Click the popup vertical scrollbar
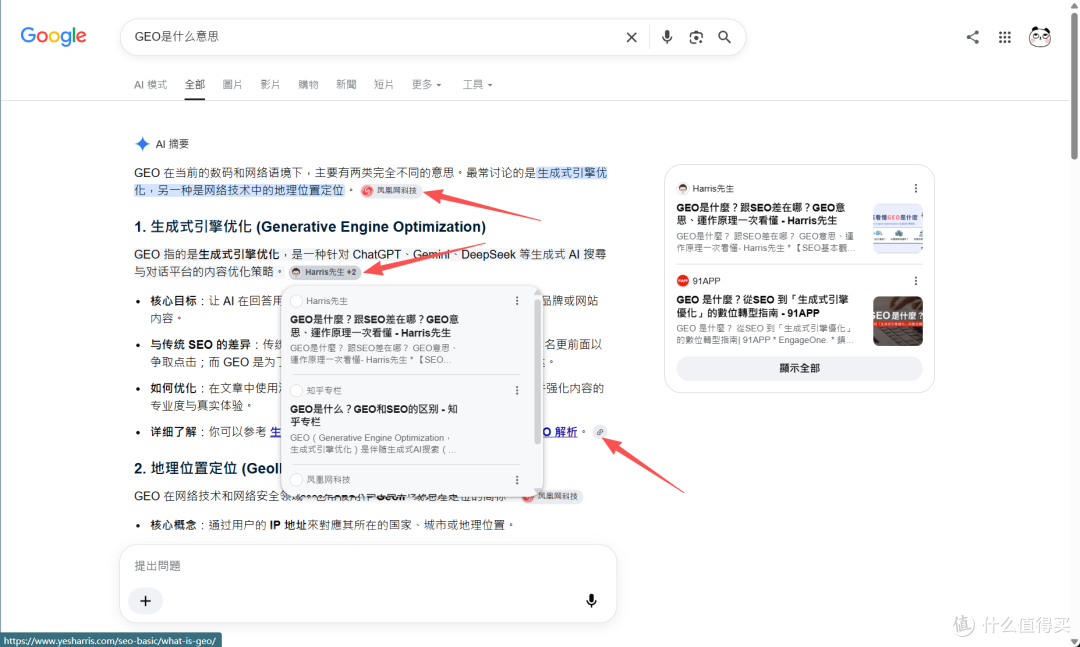 pos(538,372)
